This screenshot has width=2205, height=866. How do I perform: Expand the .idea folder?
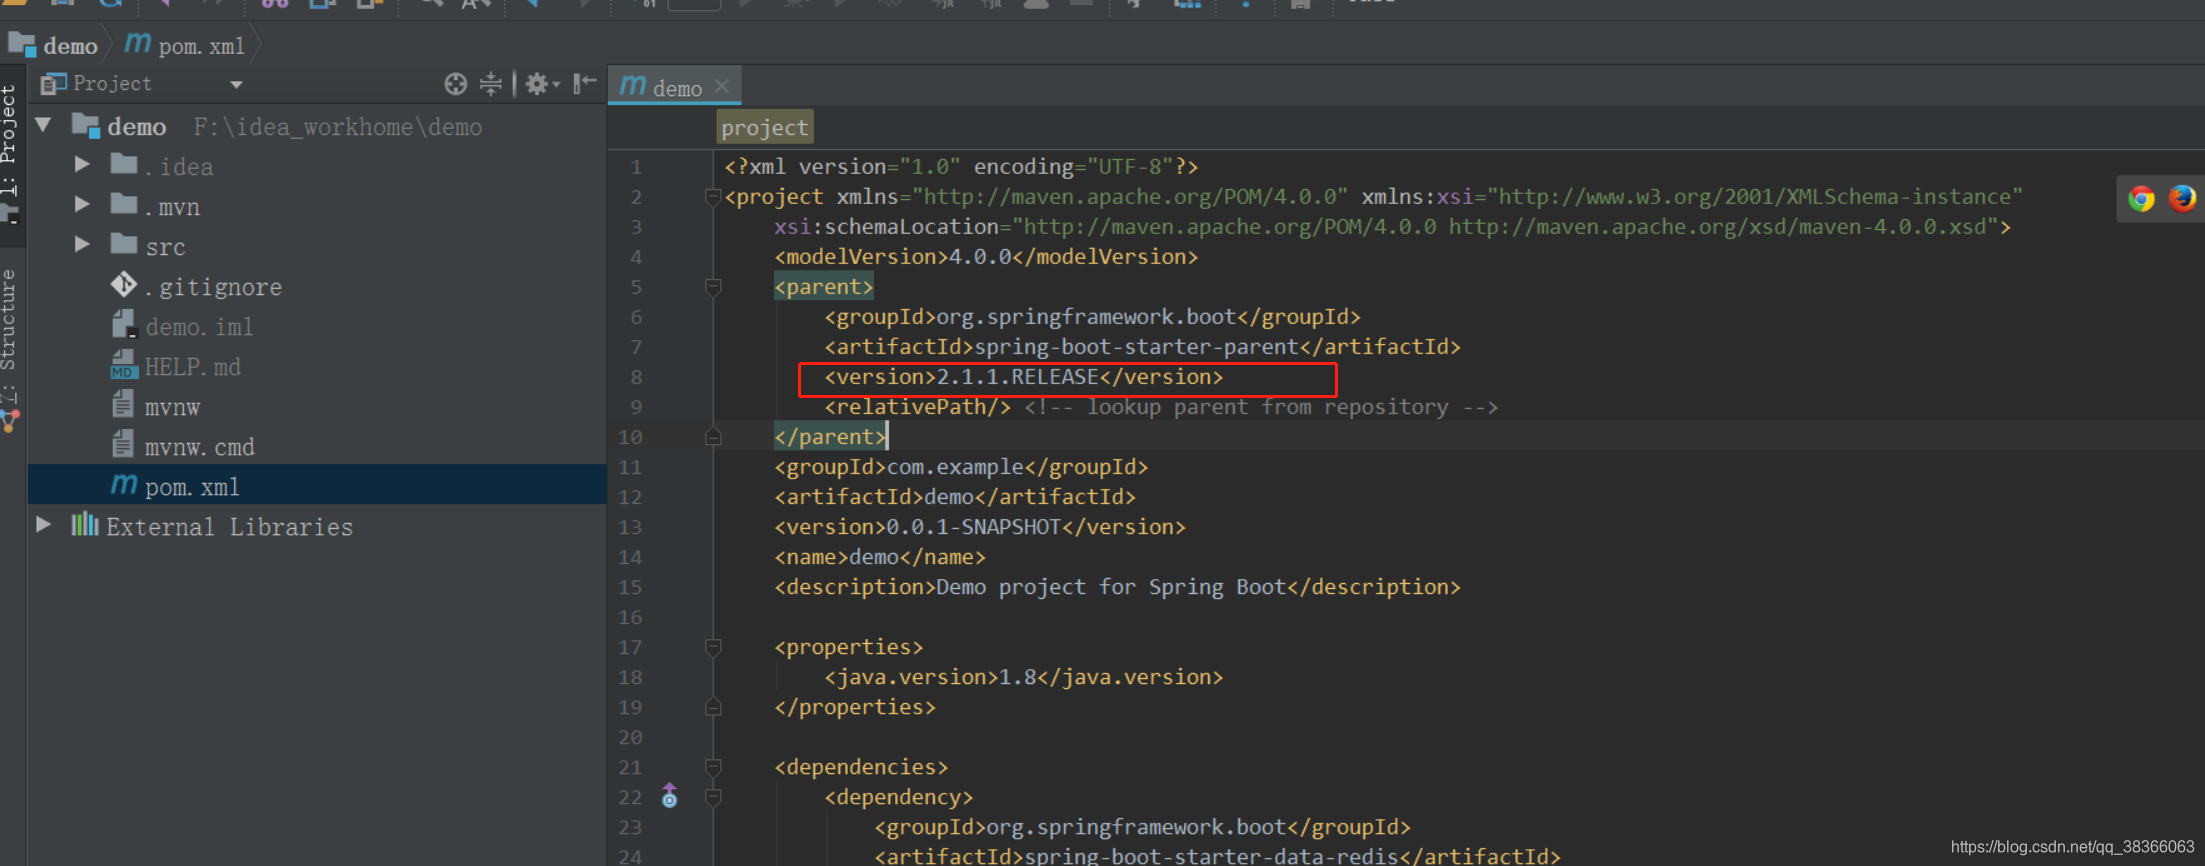83,165
